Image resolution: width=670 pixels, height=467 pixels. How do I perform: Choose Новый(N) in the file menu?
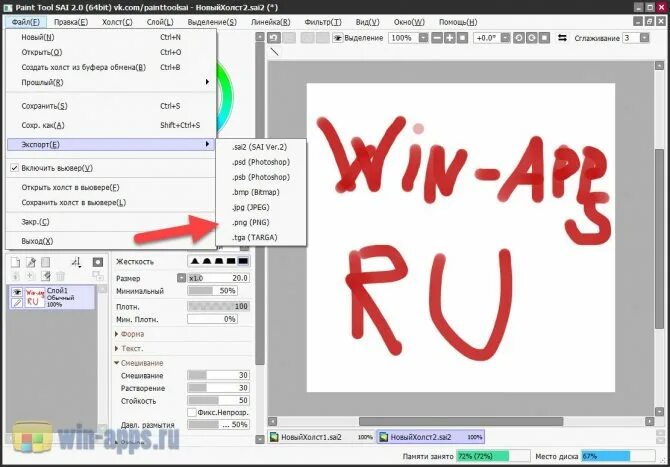111,37
